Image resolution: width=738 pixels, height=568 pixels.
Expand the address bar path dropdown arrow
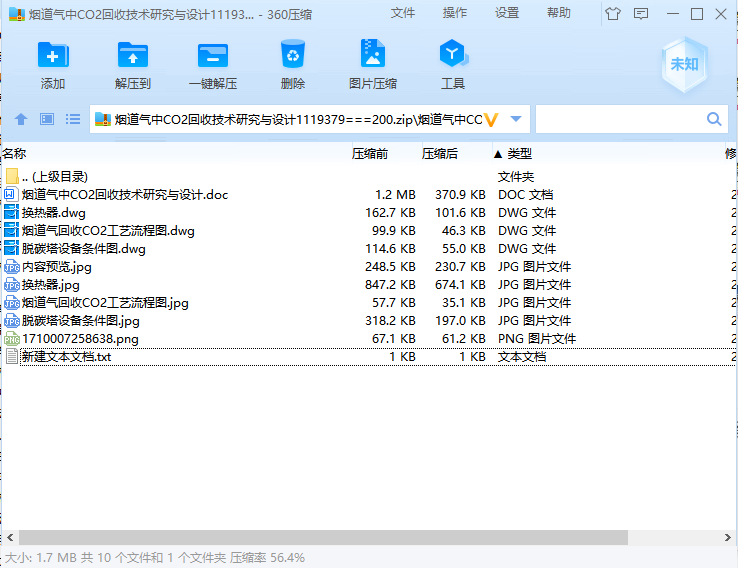(x=516, y=119)
